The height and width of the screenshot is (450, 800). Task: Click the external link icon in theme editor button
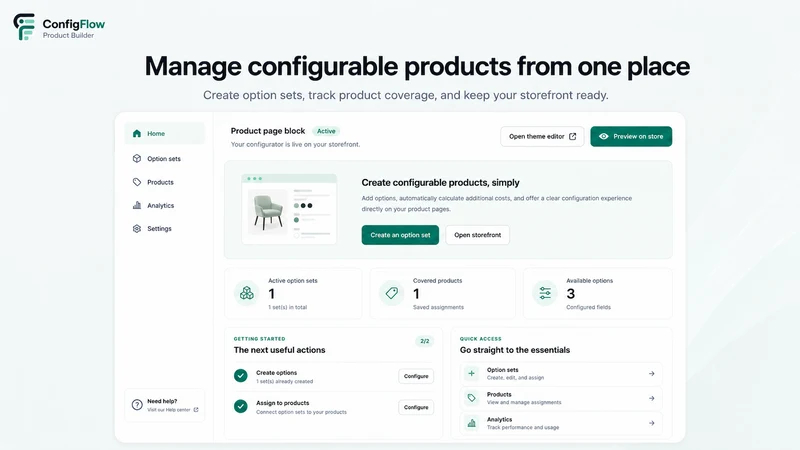pyautogui.click(x=572, y=136)
